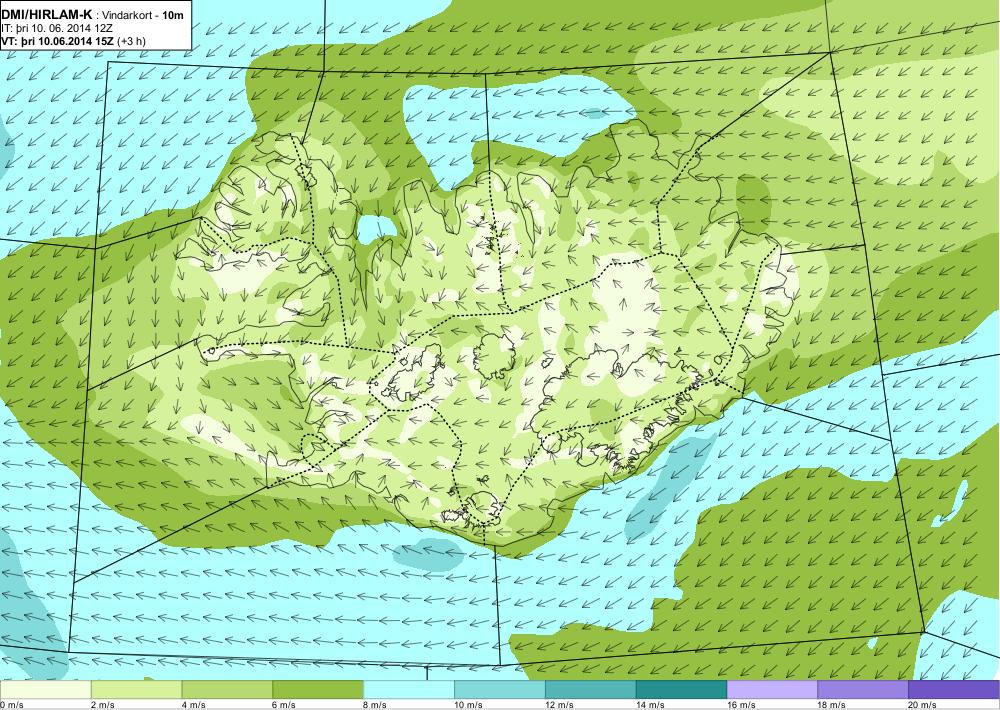Image resolution: width=1000 pixels, height=710 pixels.
Task: Click the "VT: þri 10.06.2014 15Z" valid time line
Action: point(59,41)
